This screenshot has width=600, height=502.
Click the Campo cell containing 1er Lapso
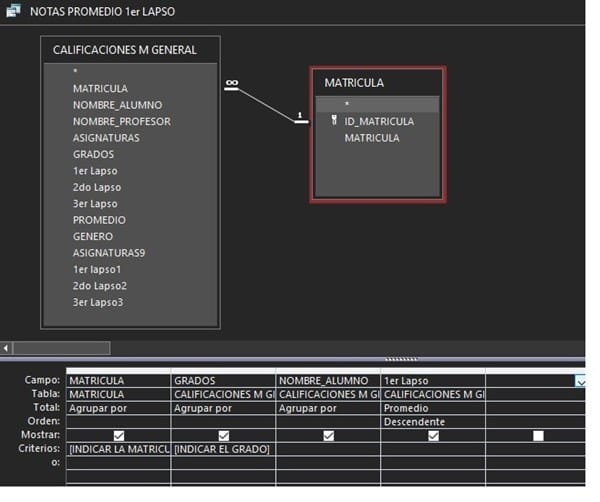pyautogui.click(x=433, y=381)
